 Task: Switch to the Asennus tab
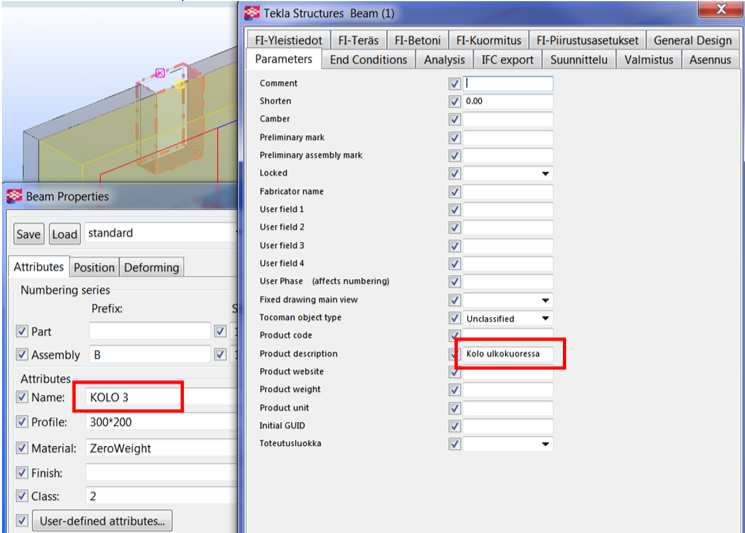710,60
